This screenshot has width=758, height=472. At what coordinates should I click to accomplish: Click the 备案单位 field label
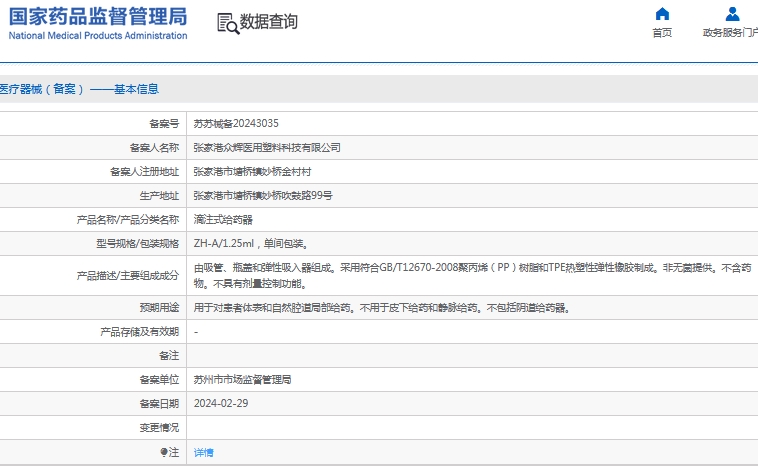tap(160, 380)
